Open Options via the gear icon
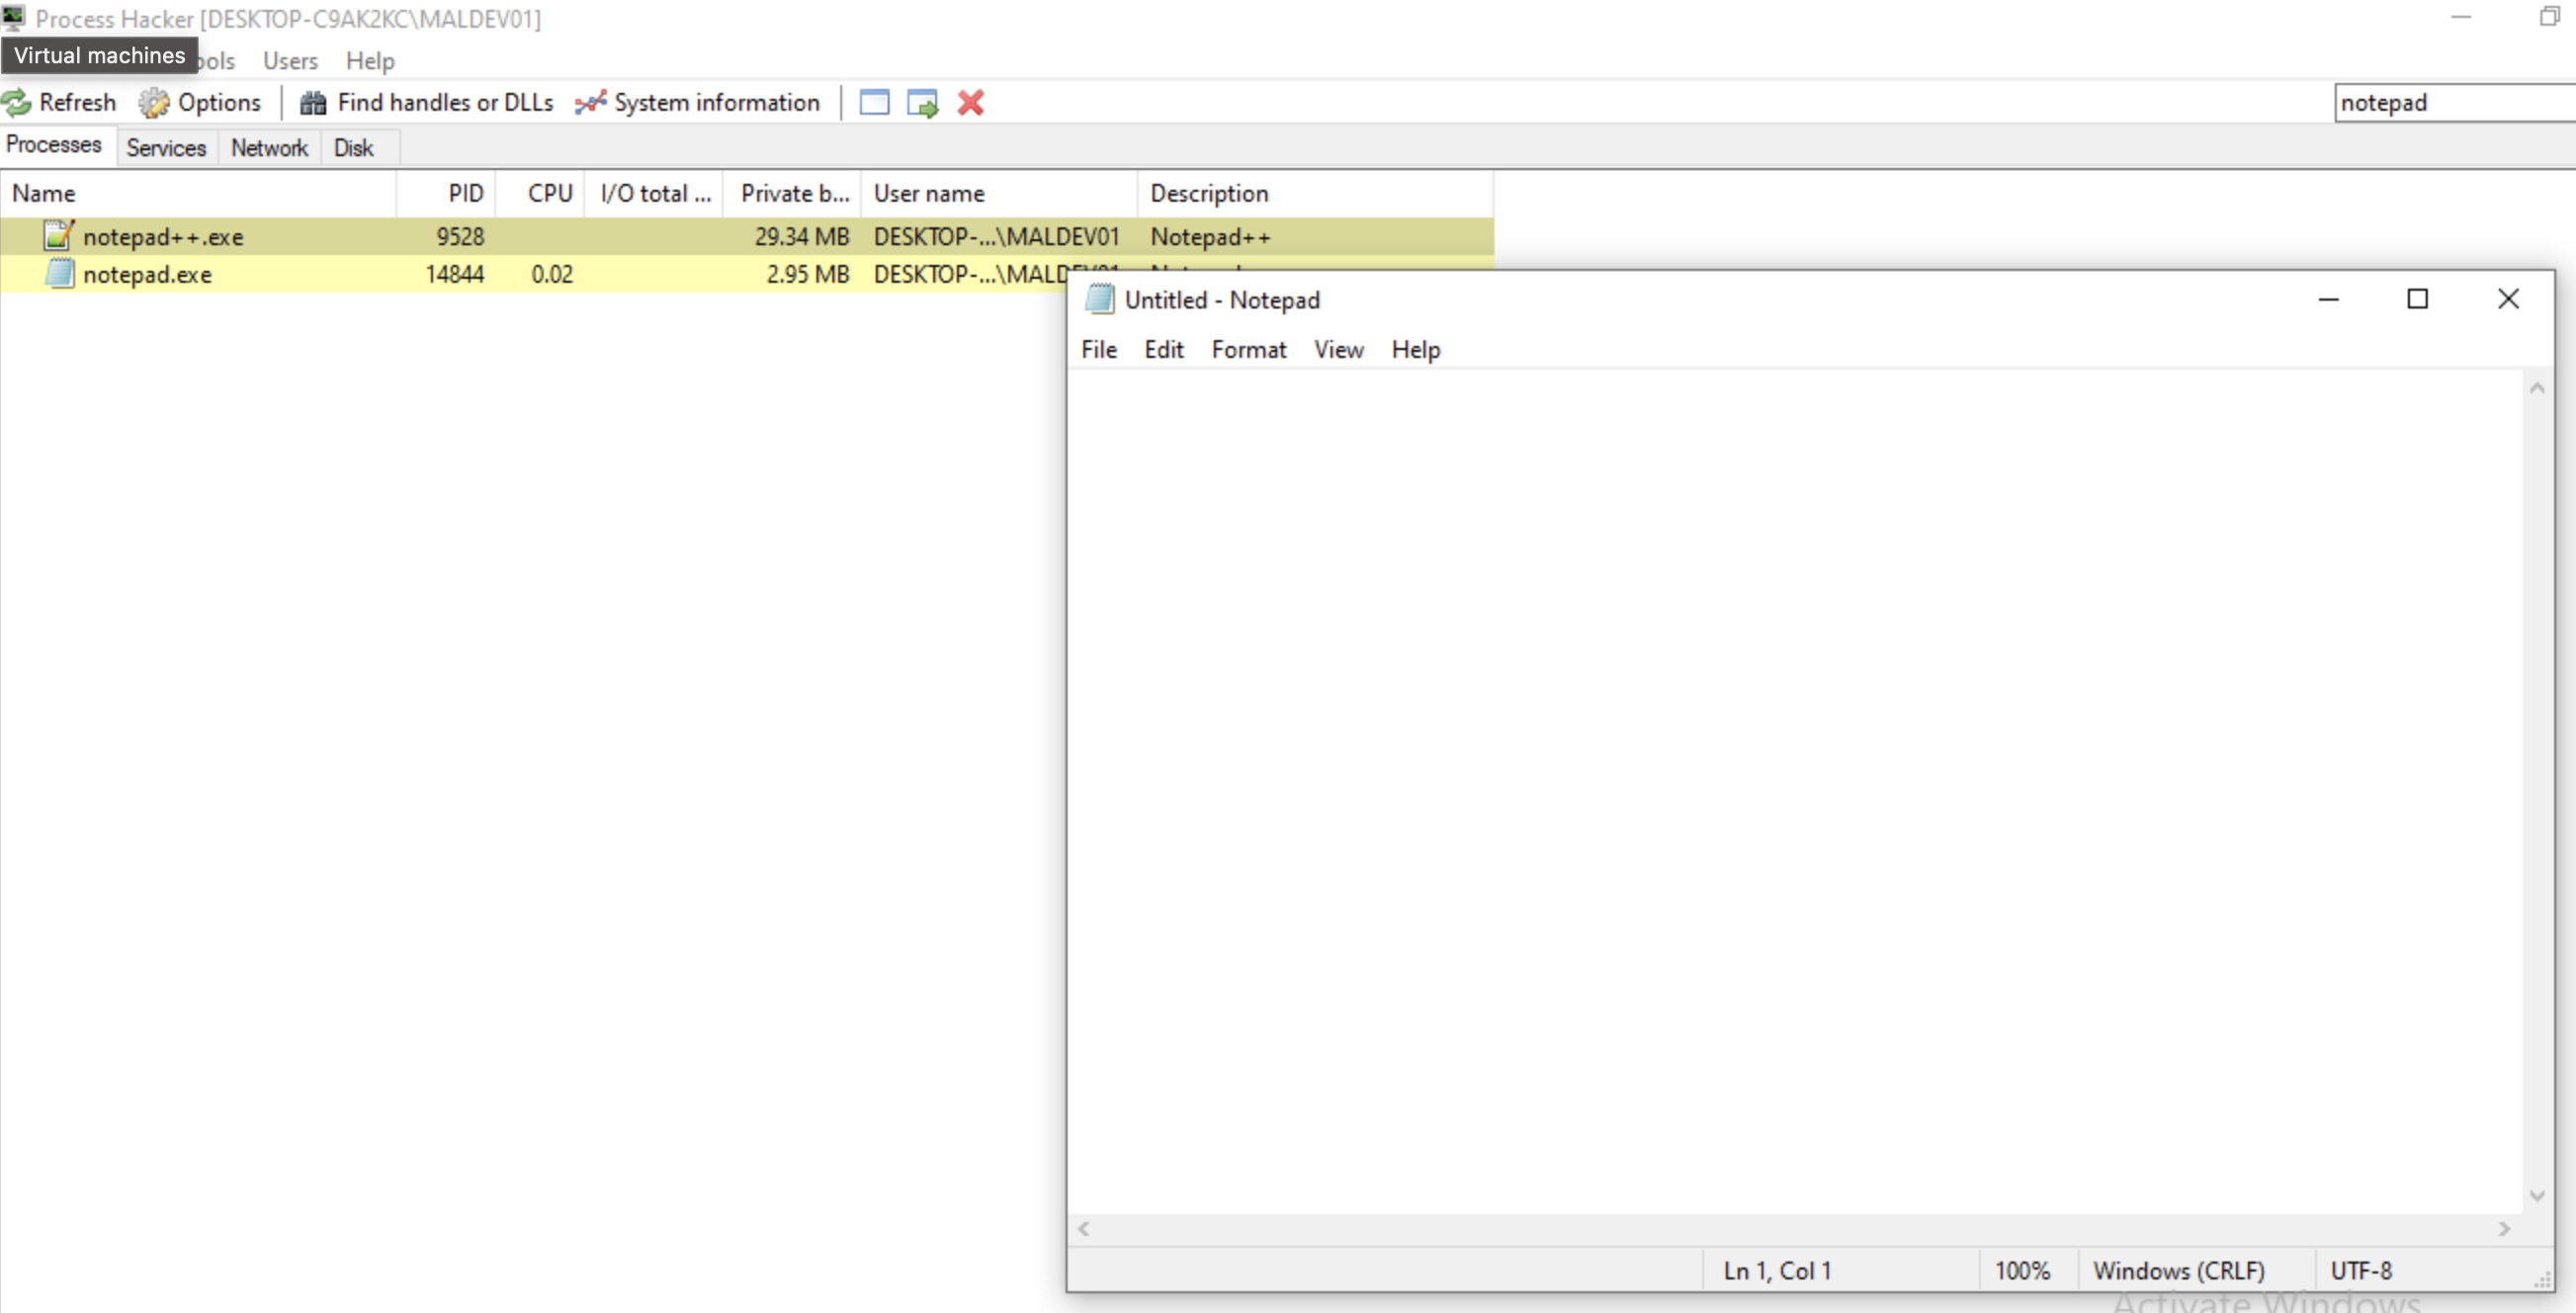Screen dimensions: 2576x1313 pyautogui.click(x=154, y=102)
